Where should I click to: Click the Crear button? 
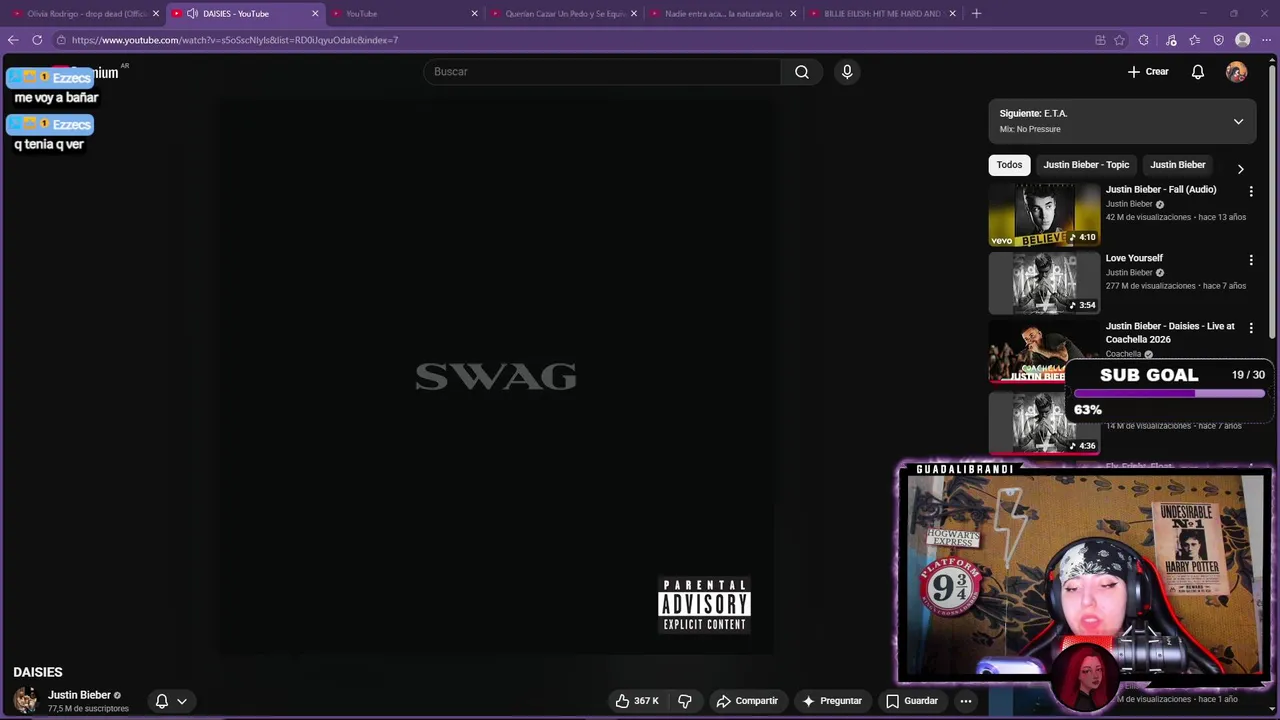(1148, 72)
